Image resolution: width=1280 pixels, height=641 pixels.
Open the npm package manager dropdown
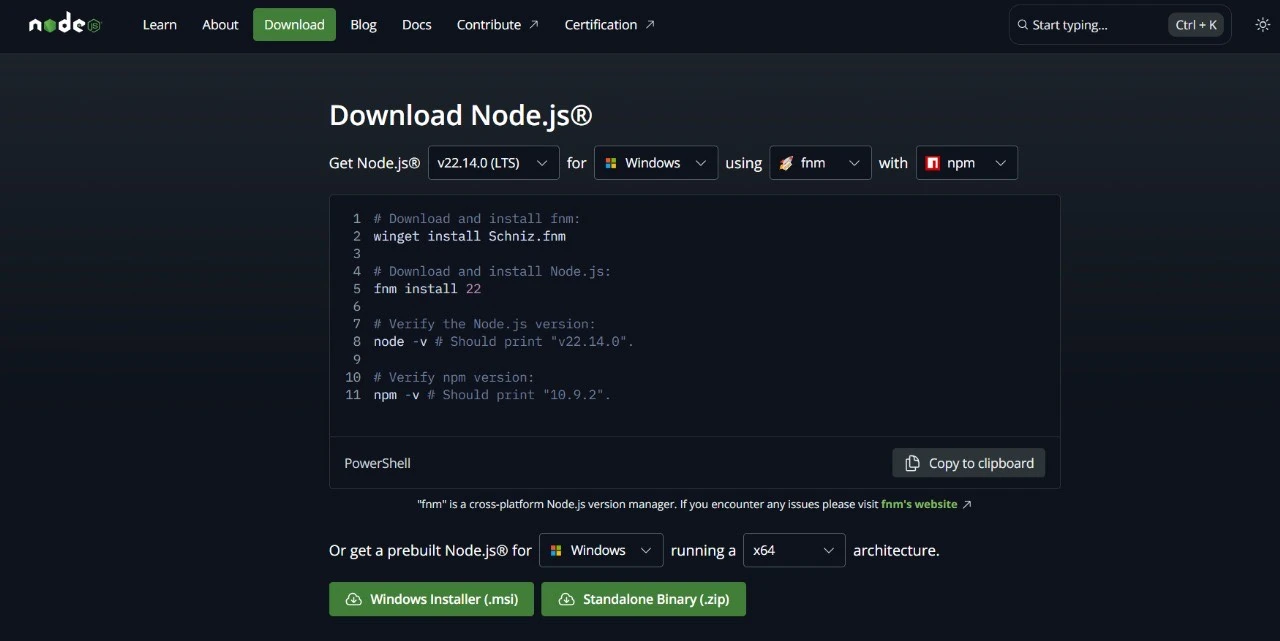tap(967, 163)
